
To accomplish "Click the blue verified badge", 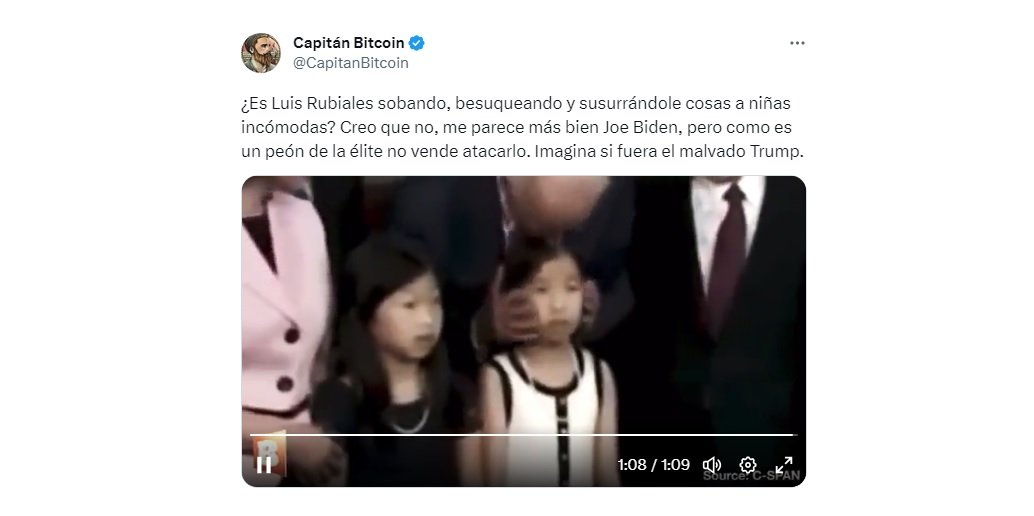I will click(417, 43).
